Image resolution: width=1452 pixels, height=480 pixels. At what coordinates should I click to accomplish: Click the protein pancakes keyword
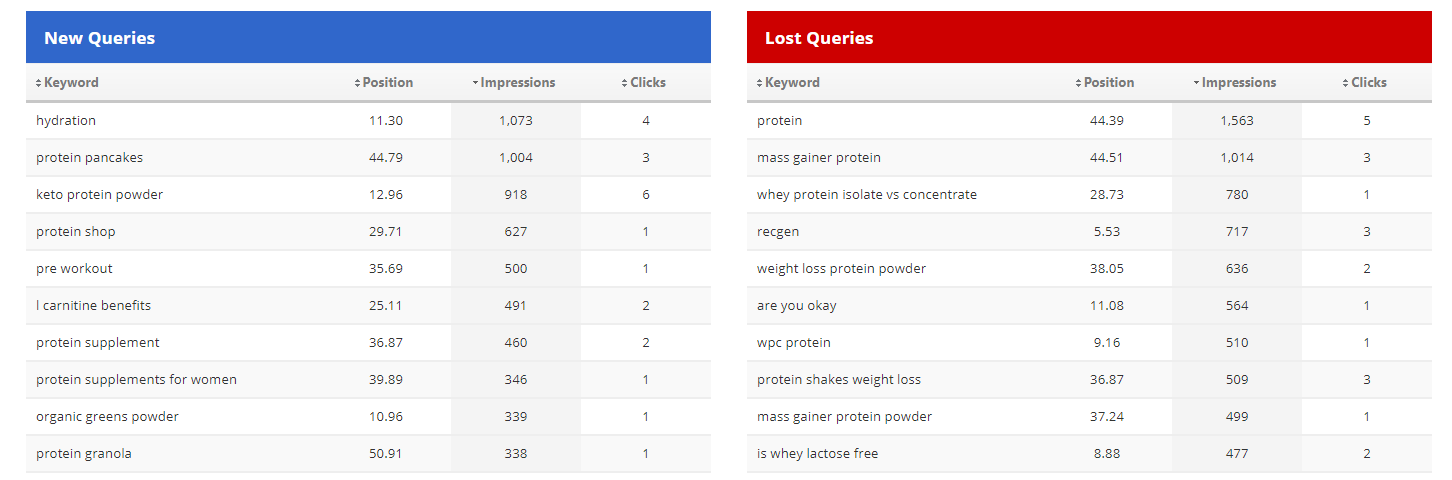89,158
